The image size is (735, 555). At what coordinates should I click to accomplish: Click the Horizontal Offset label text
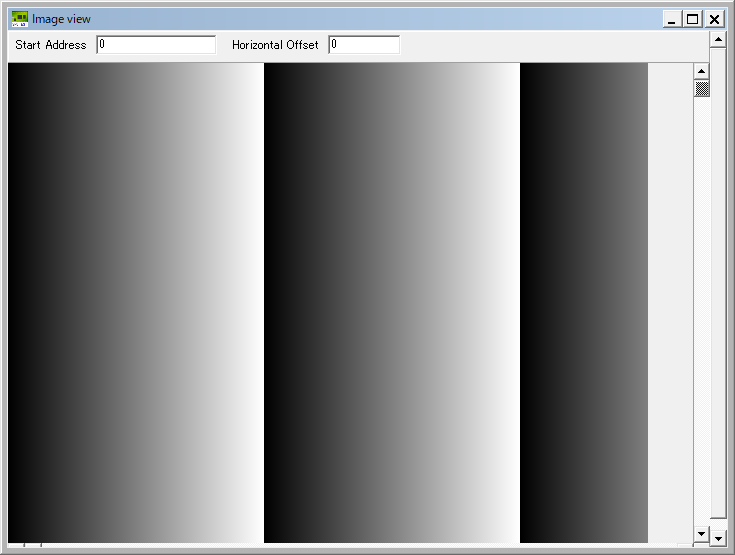275,45
